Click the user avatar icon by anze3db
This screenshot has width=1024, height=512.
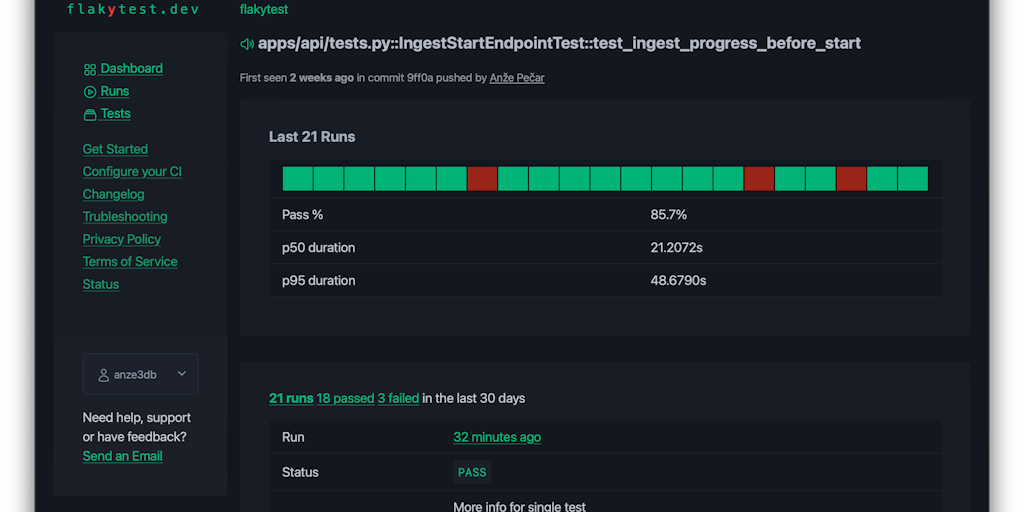pyautogui.click(x=104, y=375)
